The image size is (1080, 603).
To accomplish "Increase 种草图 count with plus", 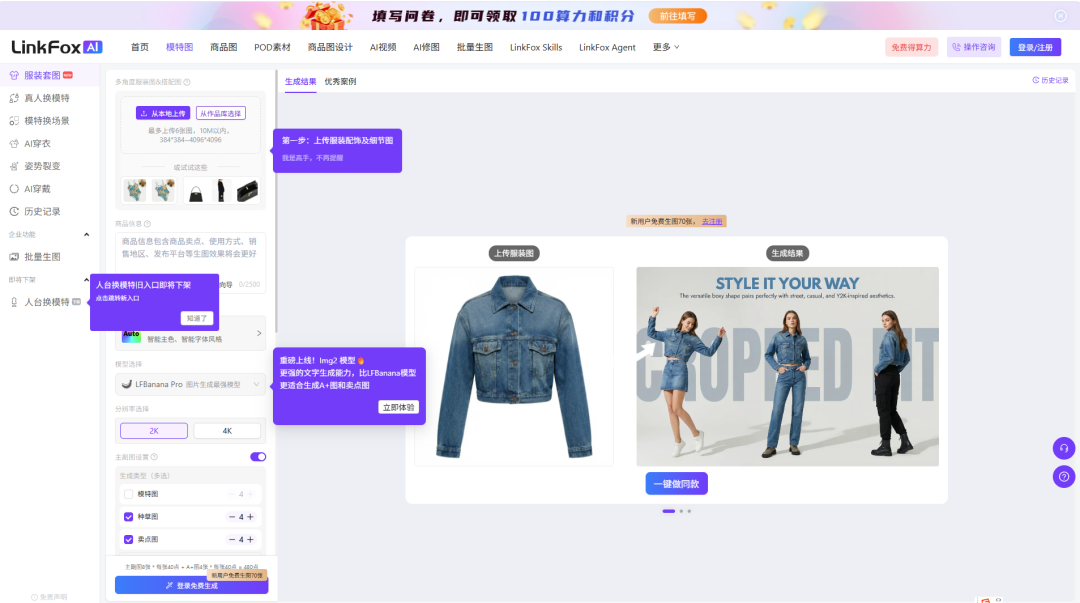I will click(251, 517).
